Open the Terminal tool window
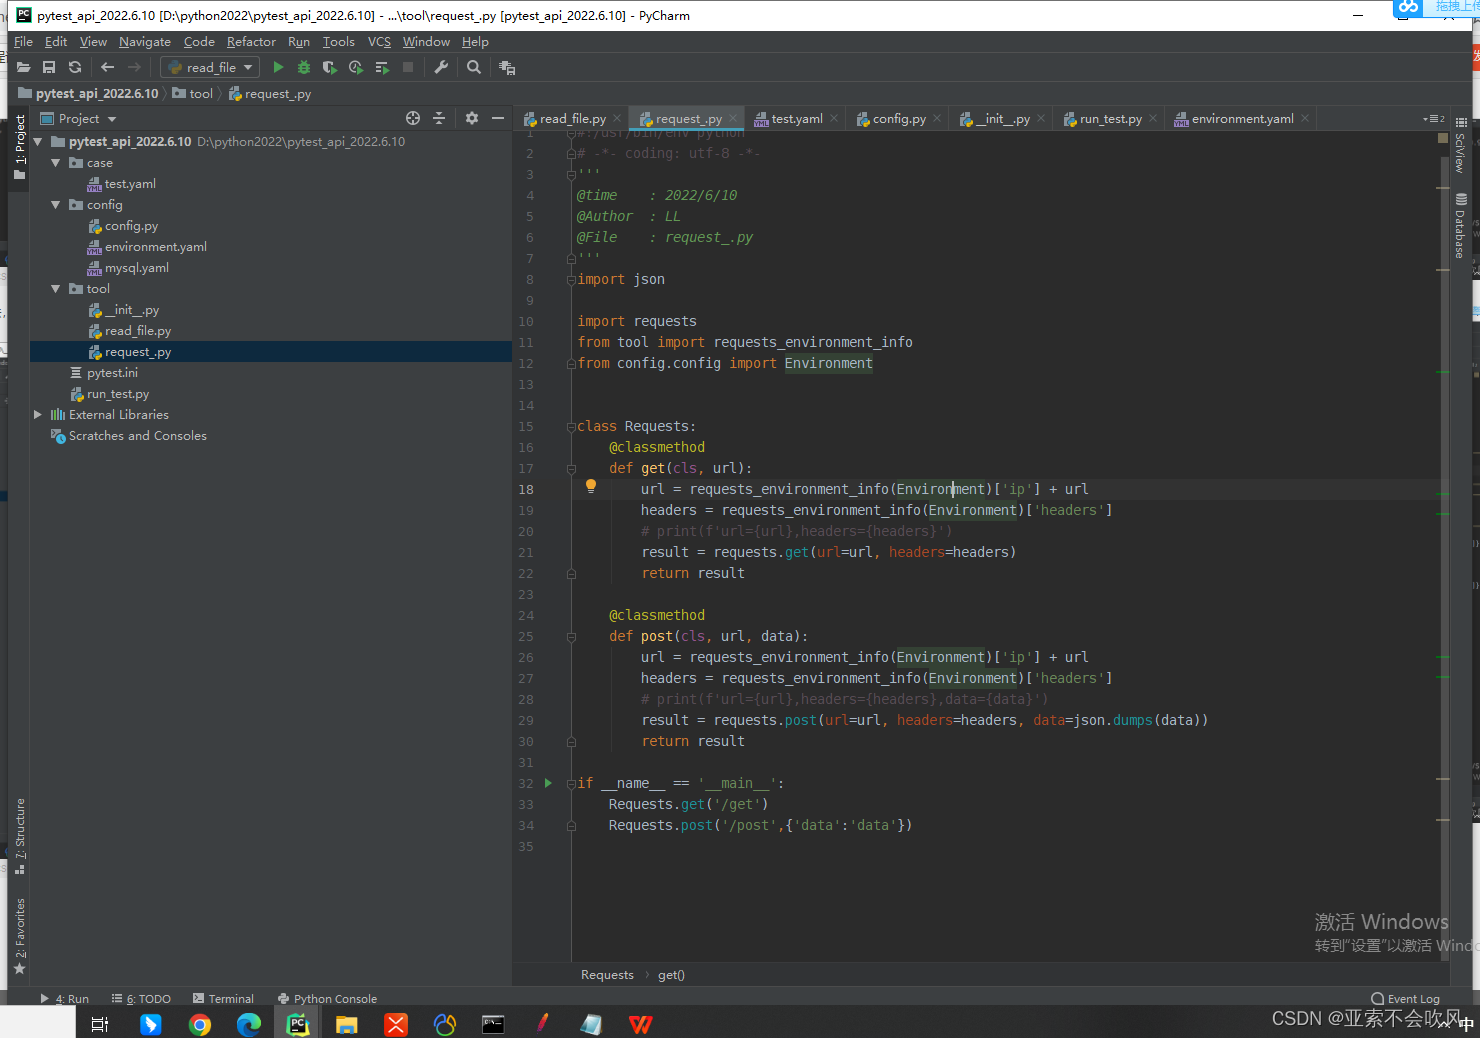1480x1038 pixels. pyautogui.click(x=223, y=999)
